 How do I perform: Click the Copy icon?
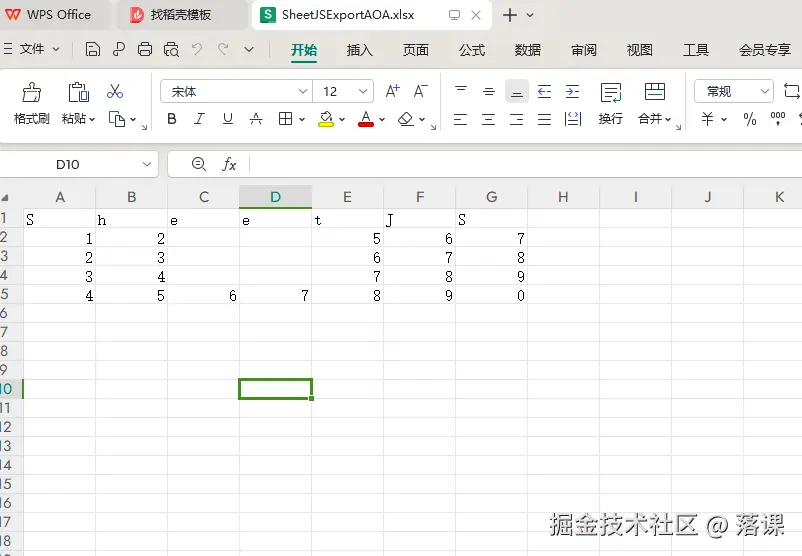(x=117, y=119)
